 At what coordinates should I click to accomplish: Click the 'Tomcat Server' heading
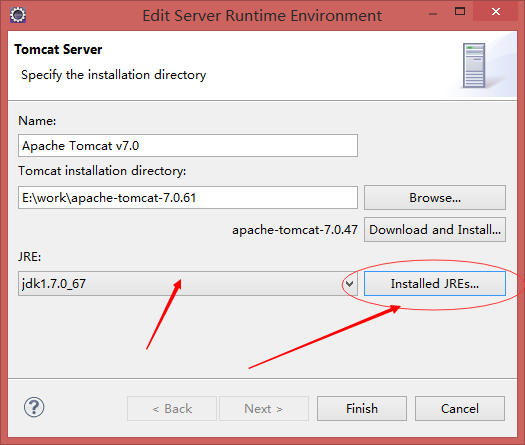click(x=58, y=50)
